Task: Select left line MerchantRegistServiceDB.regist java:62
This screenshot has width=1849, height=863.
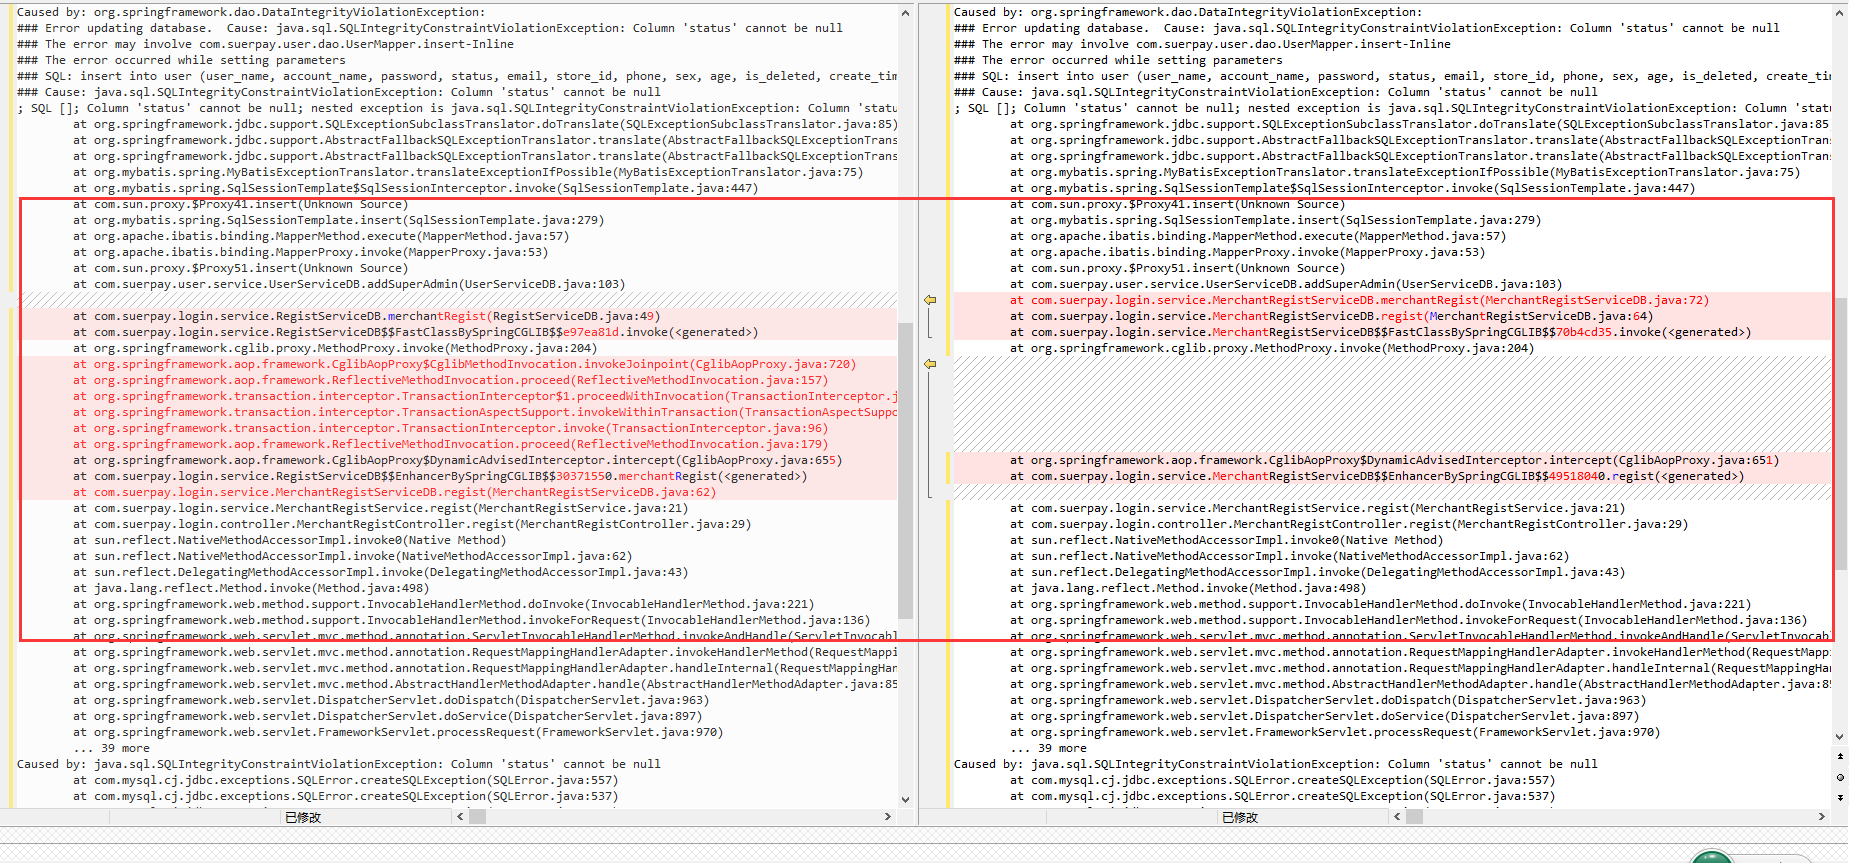Action: tap(394, 492)
